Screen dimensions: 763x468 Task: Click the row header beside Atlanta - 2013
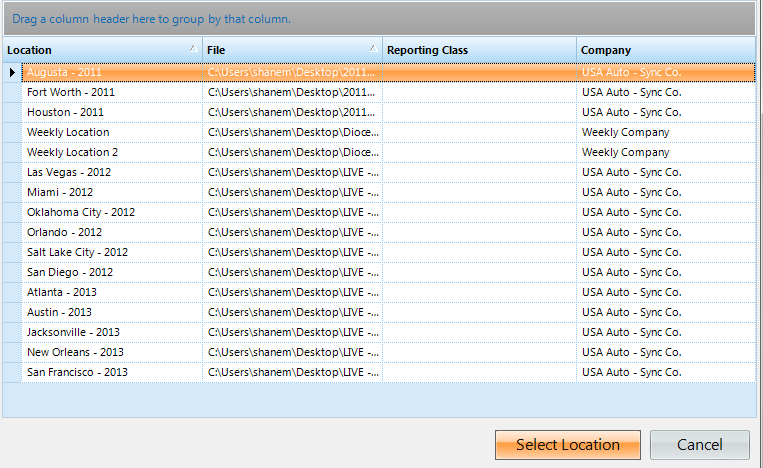pyautogui.click(x=12, y=292)
